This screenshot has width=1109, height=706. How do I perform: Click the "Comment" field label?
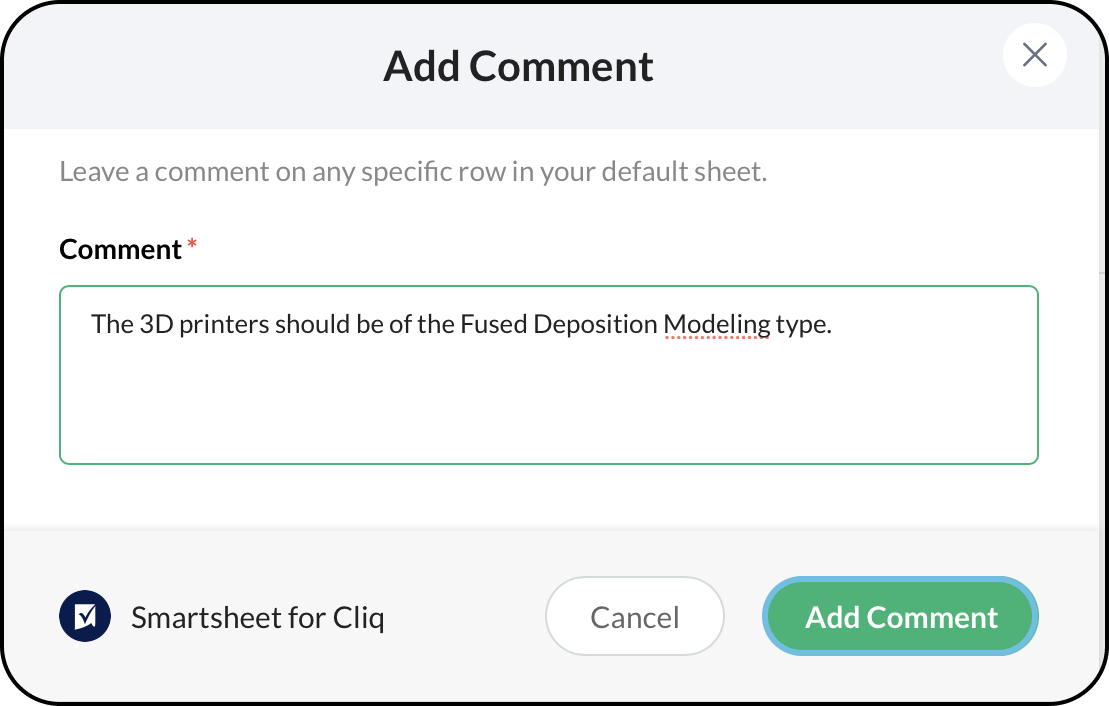coord(120,249)
